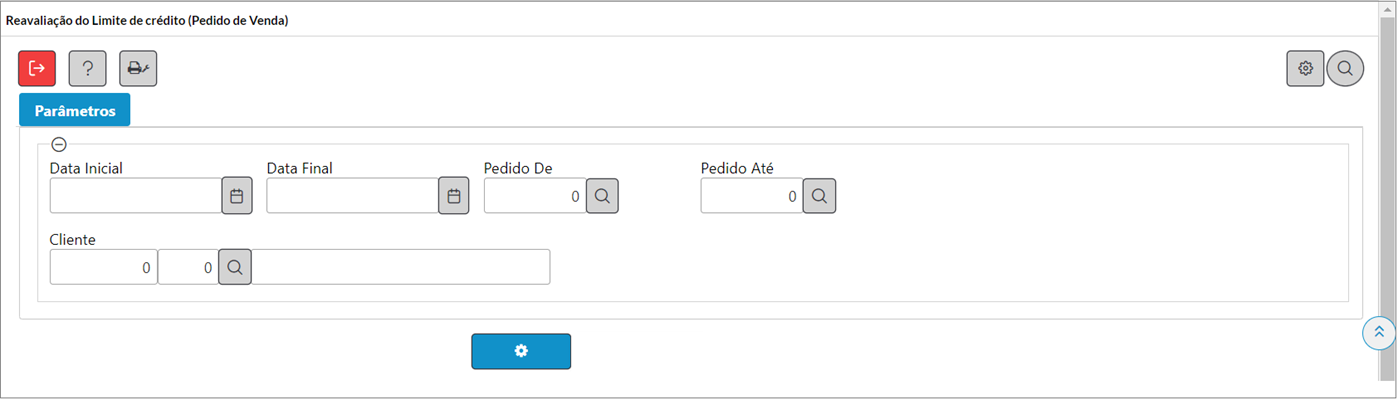Image resolution: width=1398 pixels, height=400 pixels.
Task: Focus the Data Inicial date field
Action: coord(136,196)
